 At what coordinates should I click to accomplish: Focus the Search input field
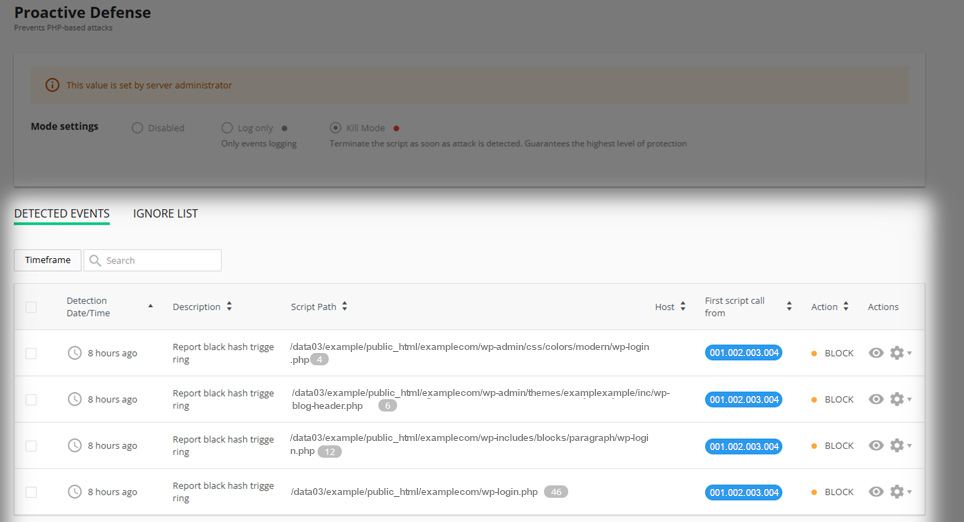click(x=152, y=260)
